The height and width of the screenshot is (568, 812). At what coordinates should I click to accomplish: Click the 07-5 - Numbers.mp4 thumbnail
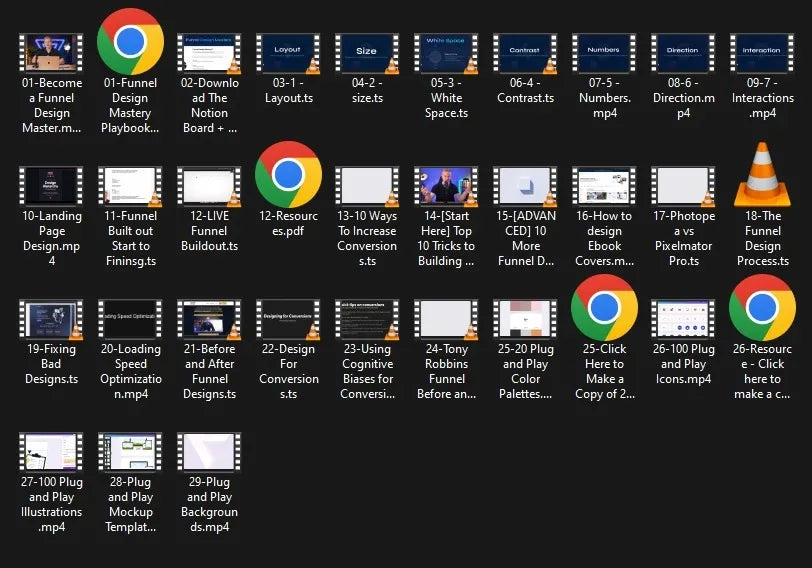pos(604,52)
